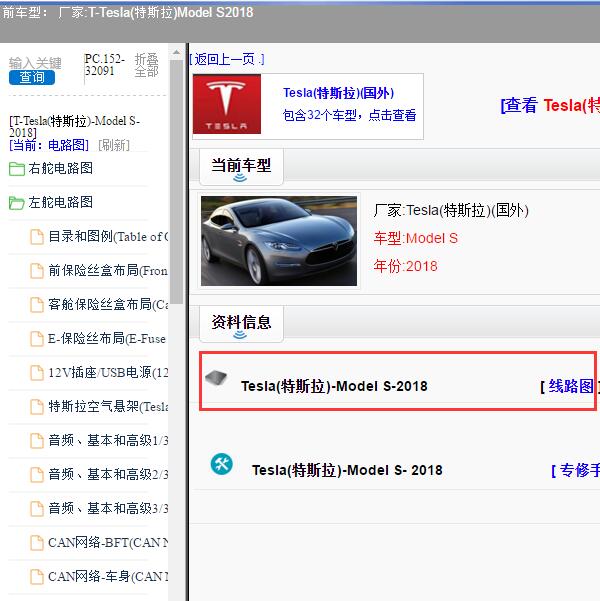Viewport: 600px width, 601px height.
Task: Click the 车型:Model S text
Action: pos(416,238)
